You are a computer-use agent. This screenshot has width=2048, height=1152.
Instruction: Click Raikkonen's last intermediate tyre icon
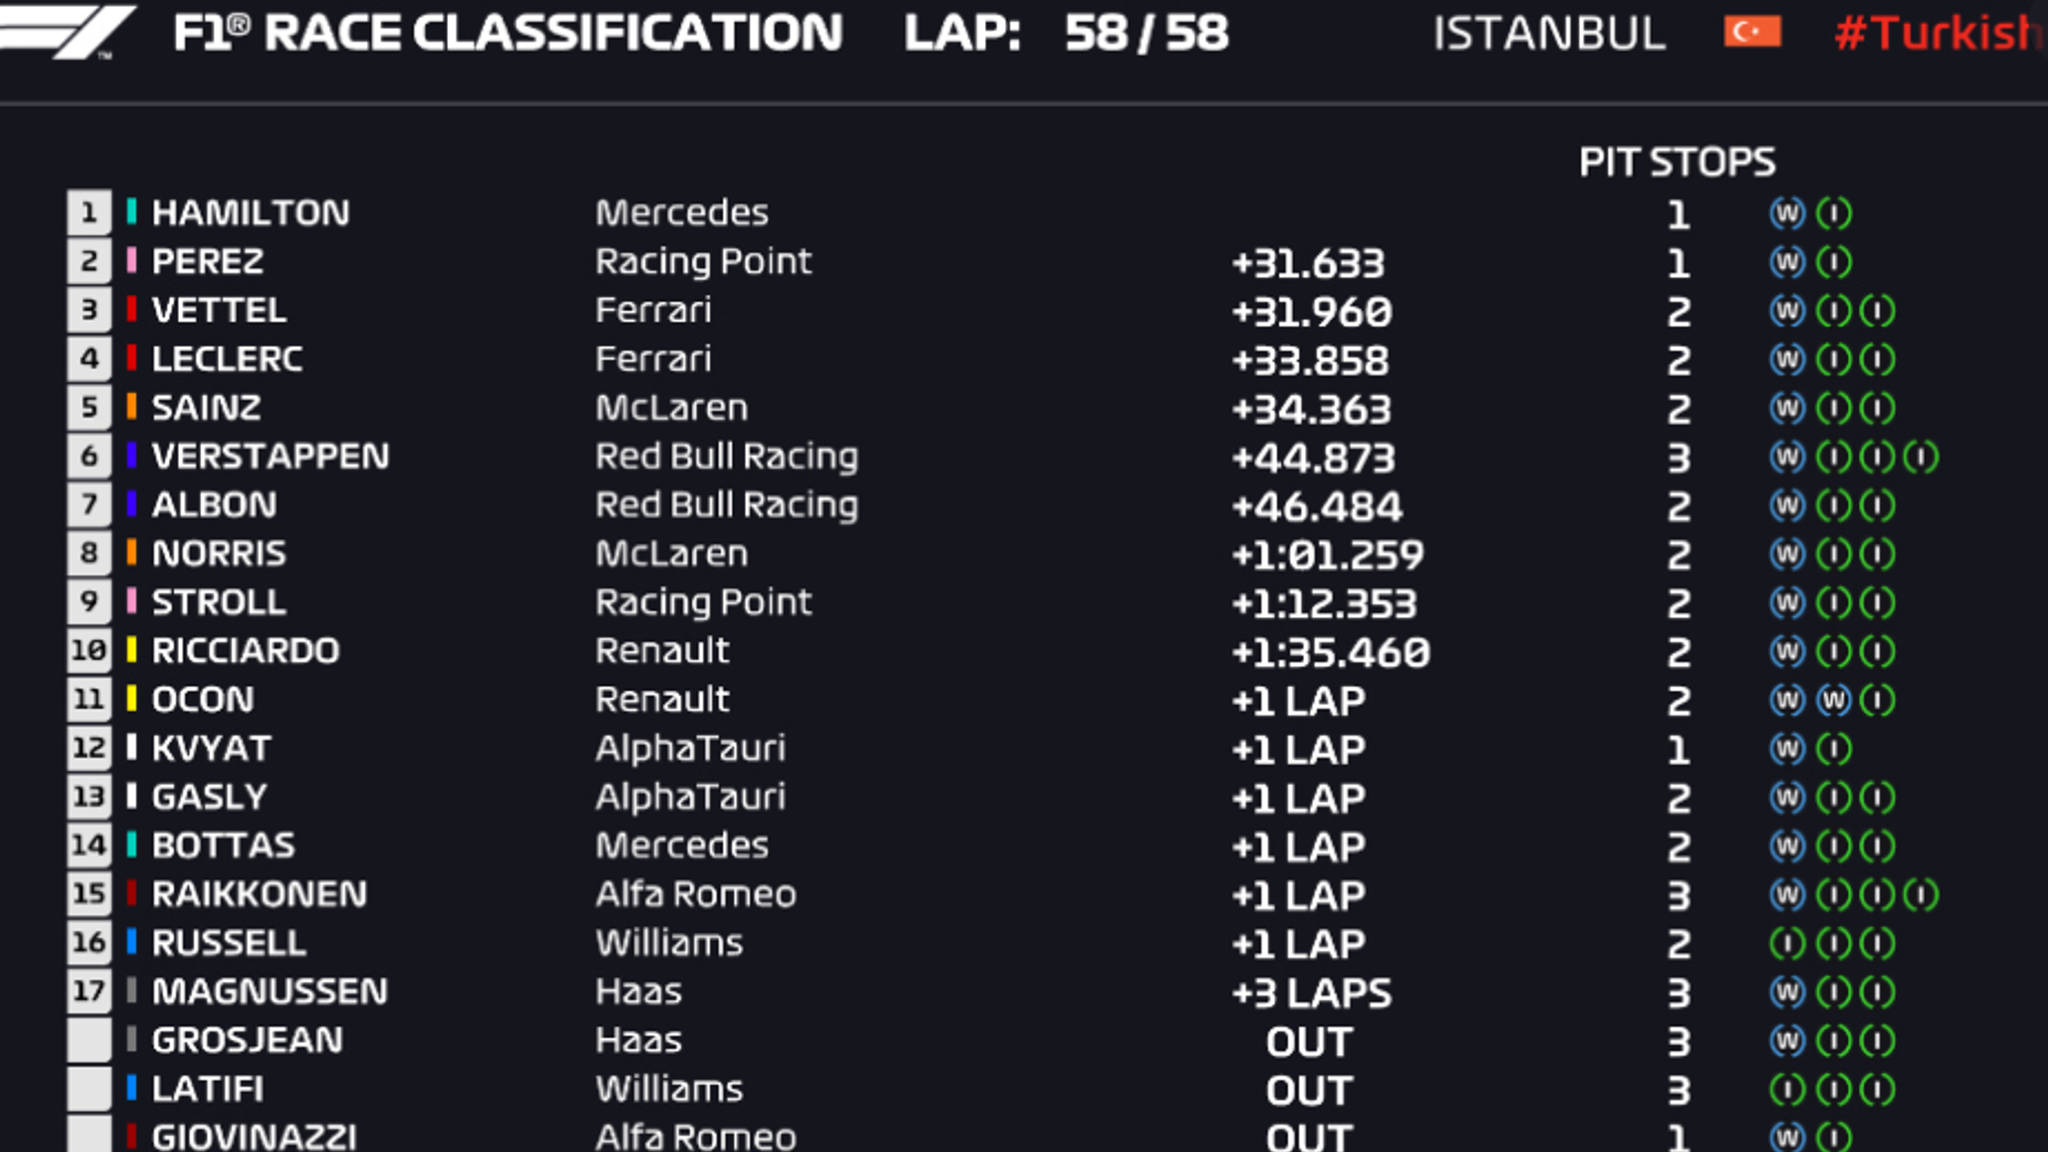1921,895
